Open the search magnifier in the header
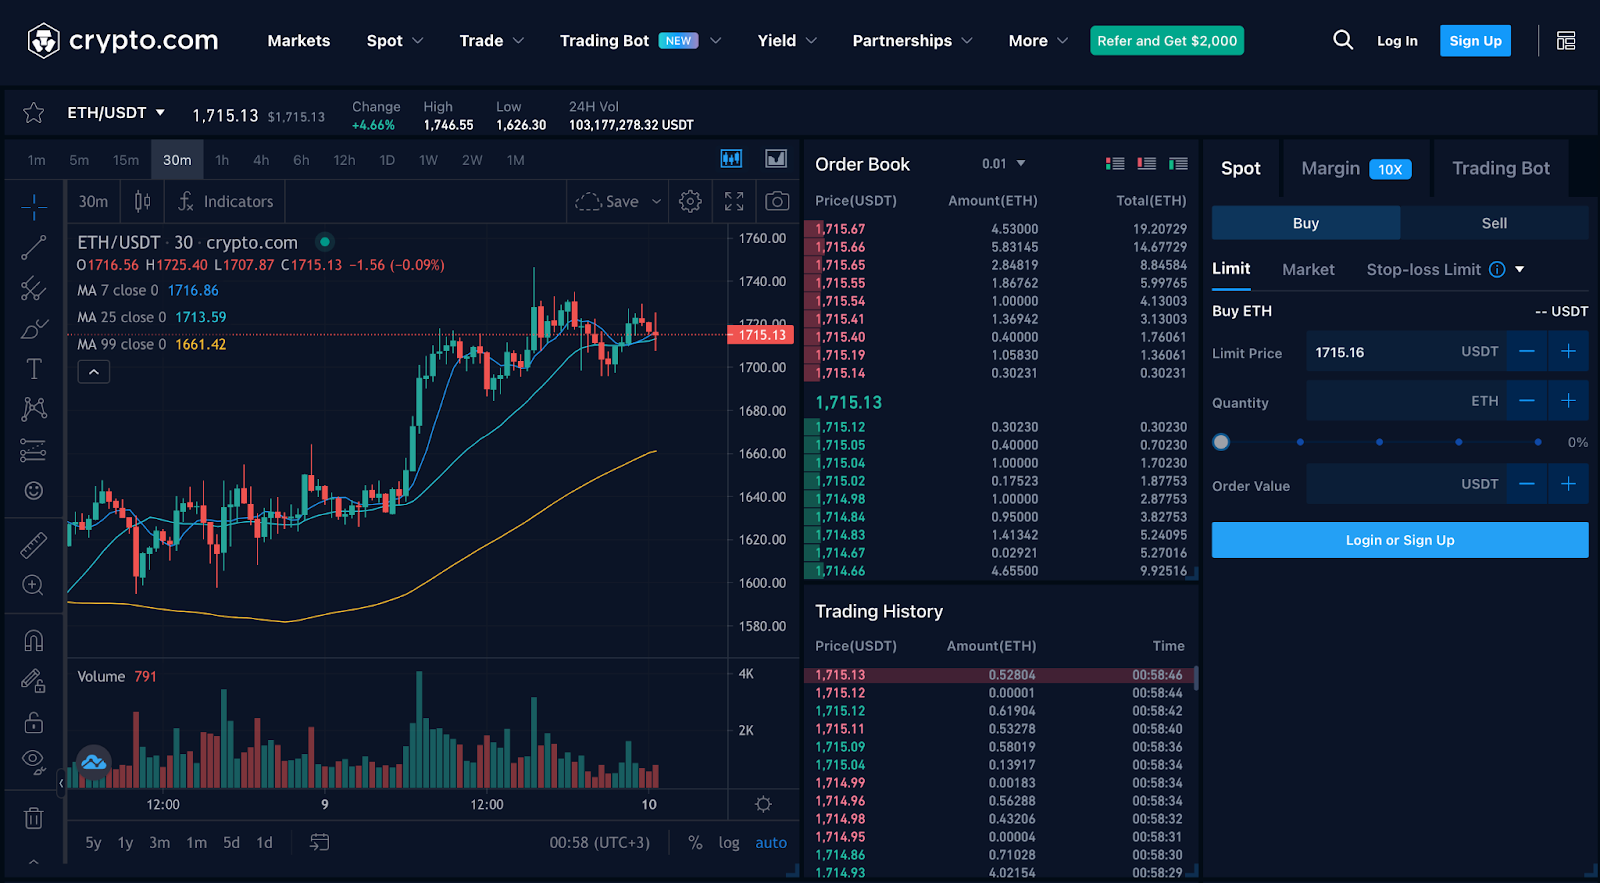 point(1343,40)
